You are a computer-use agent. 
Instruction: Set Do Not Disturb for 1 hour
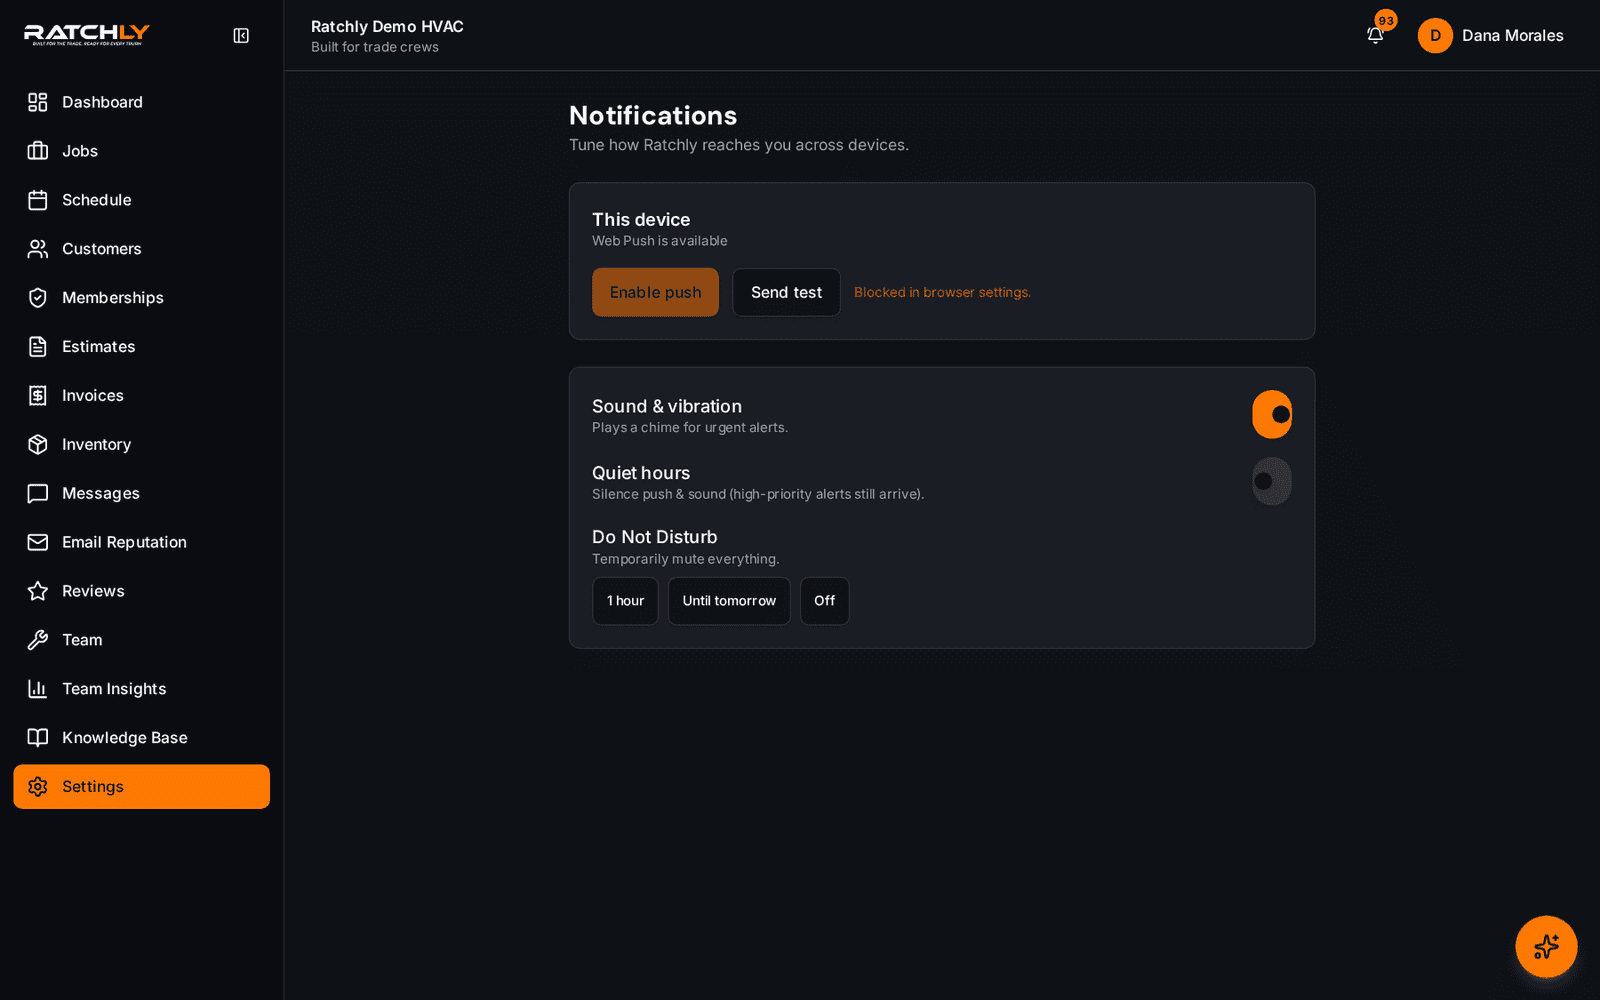coord(625,601)
